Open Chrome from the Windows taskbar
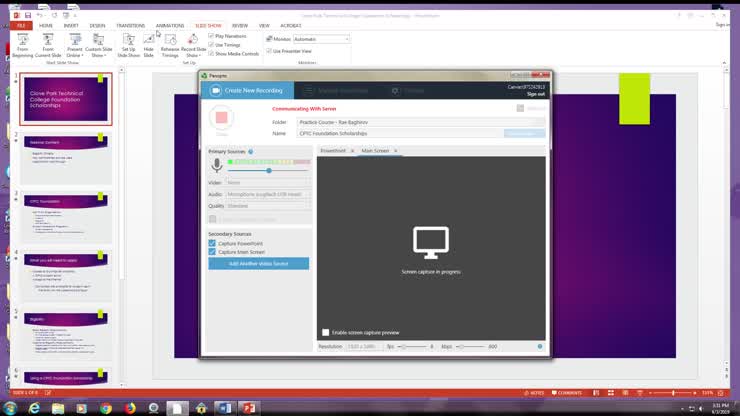The width and height of the screenshot is (740, 416). pos(107,407)
